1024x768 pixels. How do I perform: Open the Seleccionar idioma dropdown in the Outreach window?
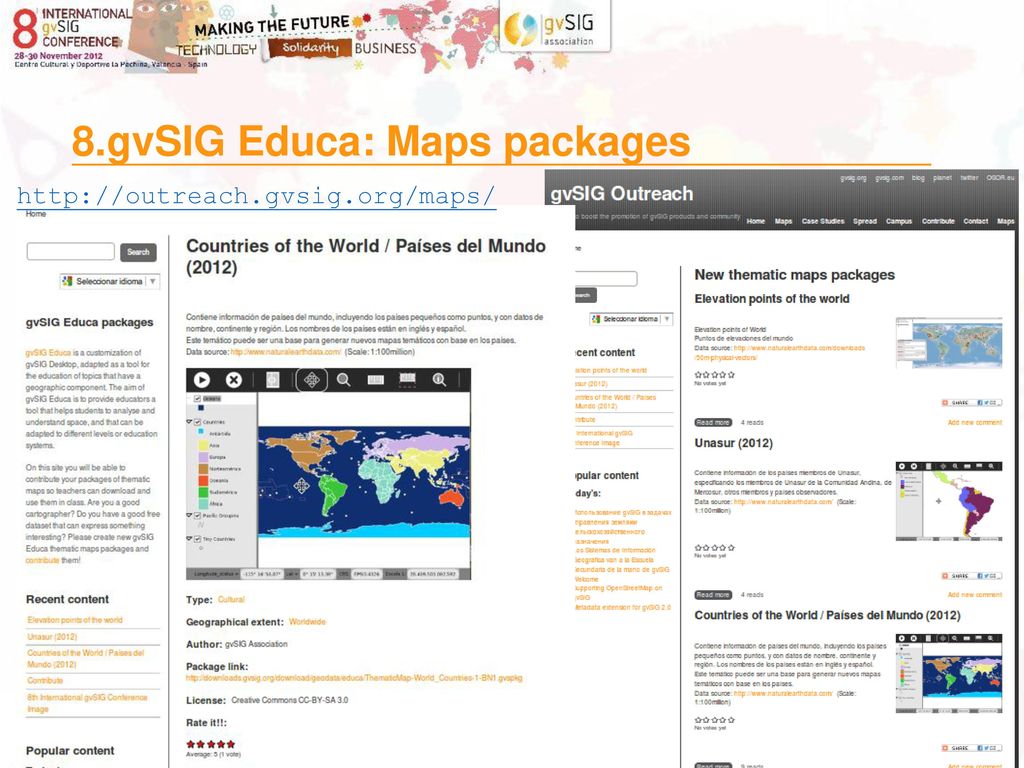[x=631, y=319]
